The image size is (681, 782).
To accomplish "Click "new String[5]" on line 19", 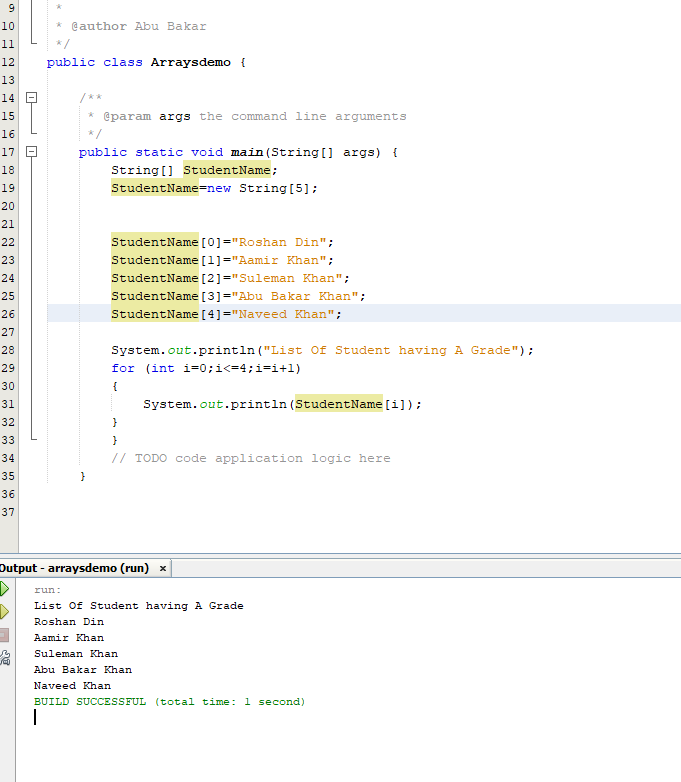I will pos(258,189).
